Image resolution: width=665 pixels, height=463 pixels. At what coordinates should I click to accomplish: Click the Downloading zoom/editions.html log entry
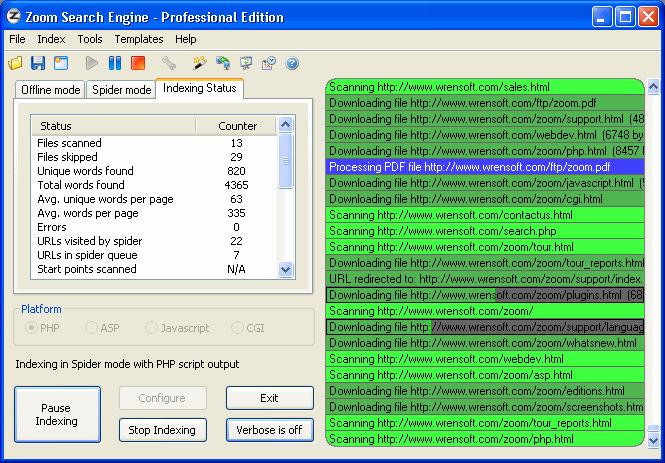(485, 391)
